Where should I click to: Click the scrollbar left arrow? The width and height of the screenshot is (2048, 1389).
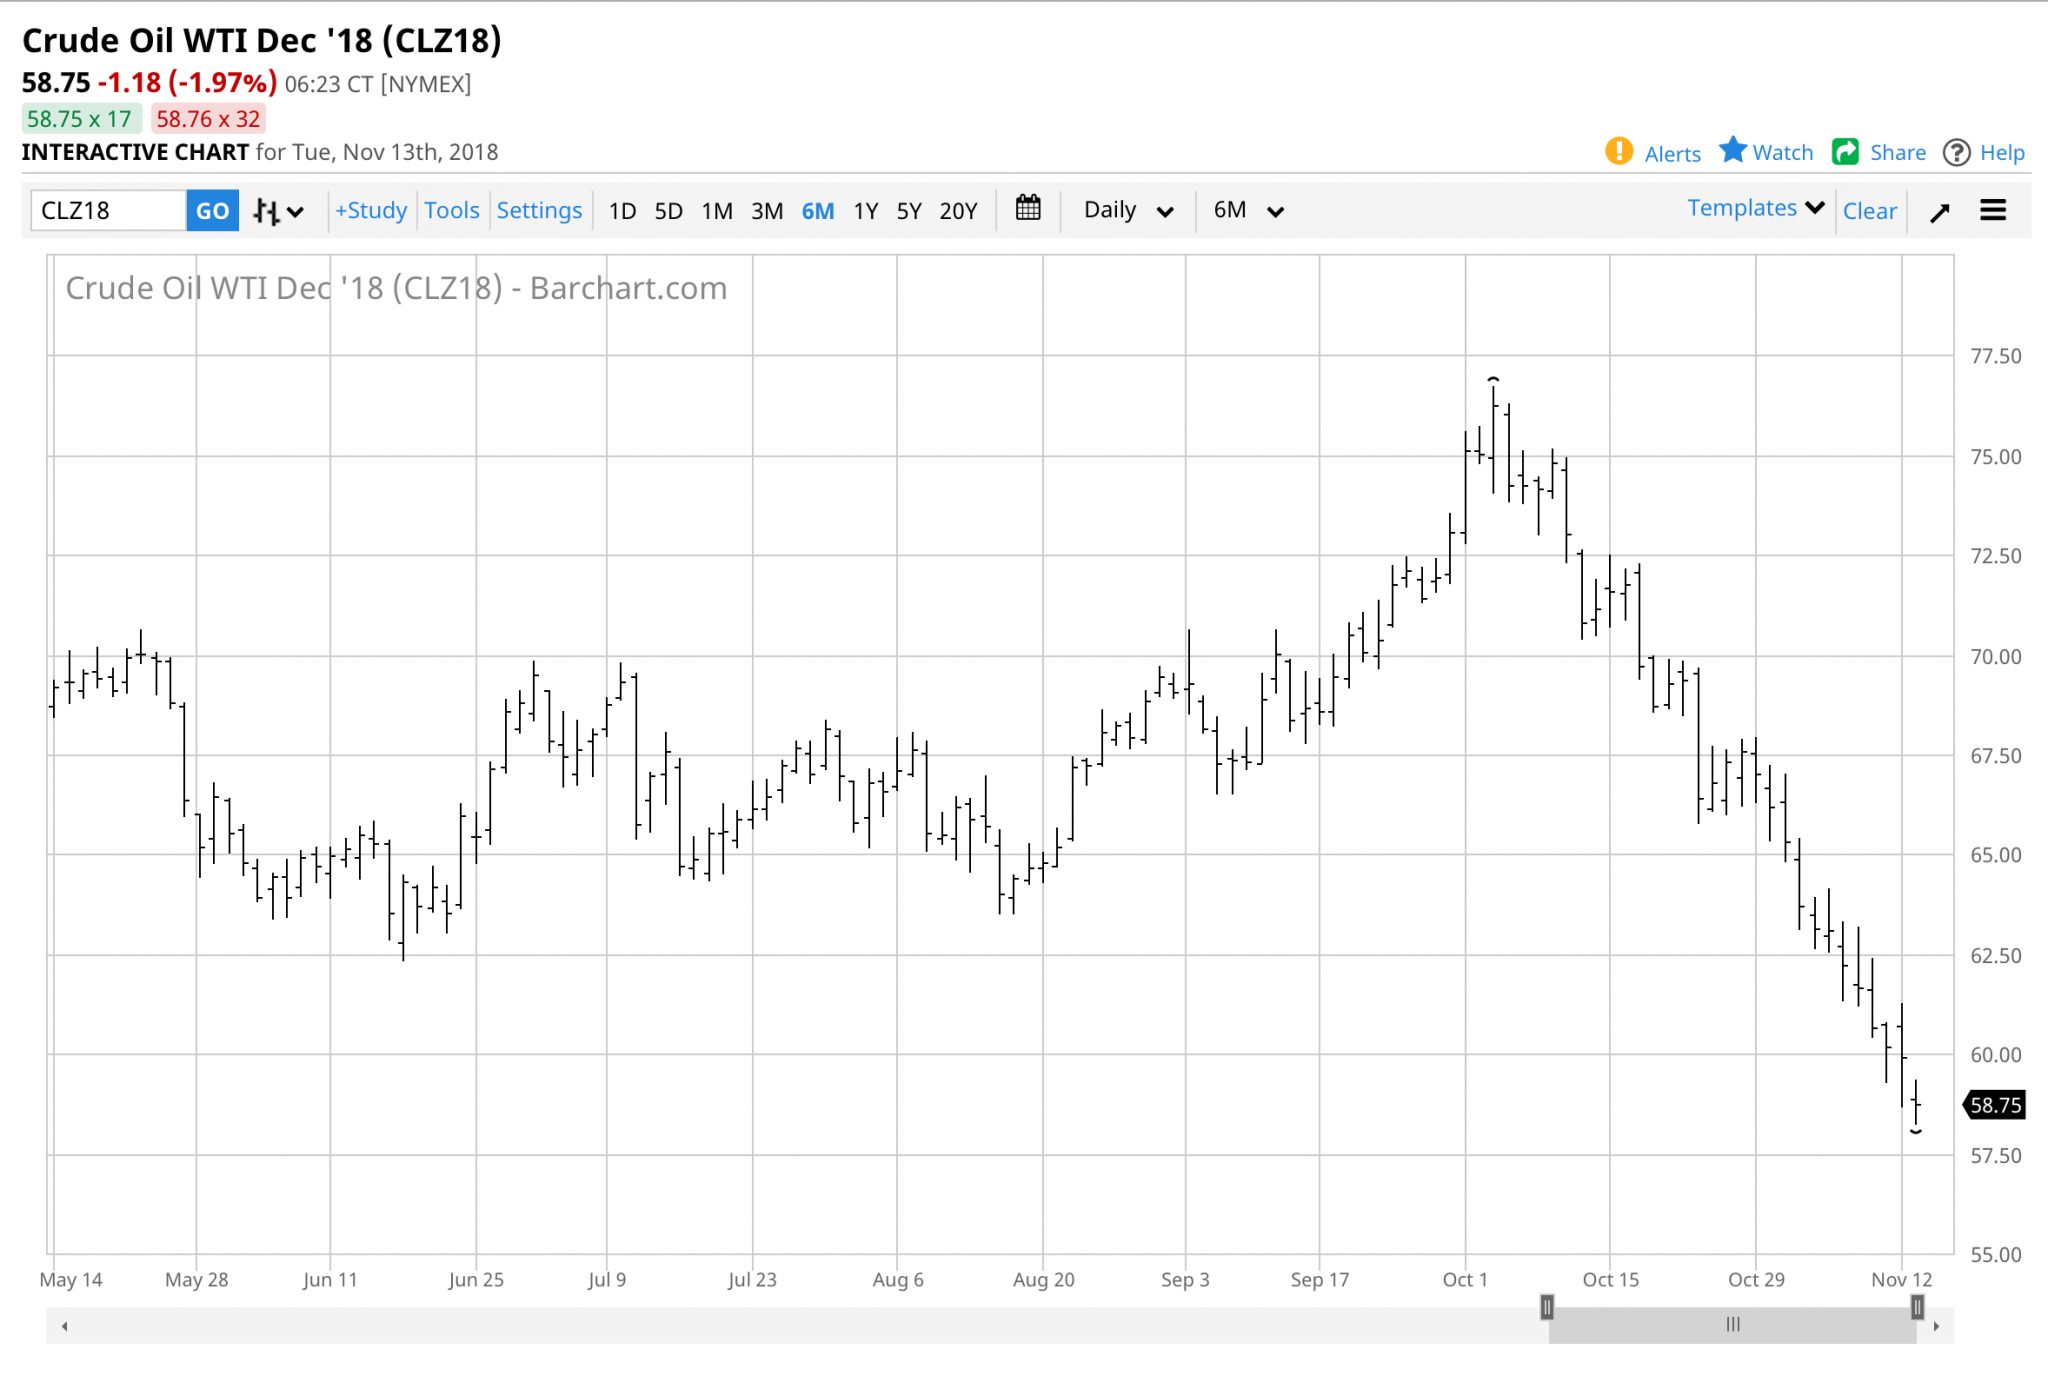pyautogui.click(x=65, y=1326)
